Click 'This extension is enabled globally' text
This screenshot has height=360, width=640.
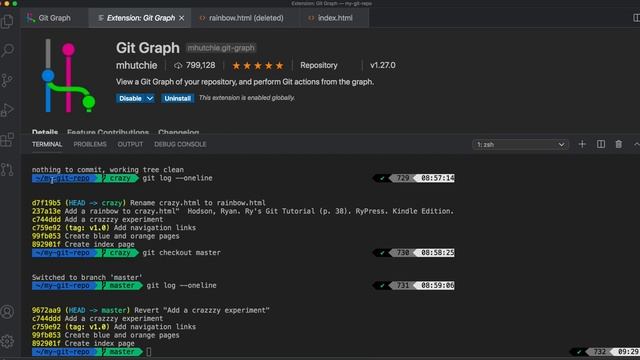tap(247, 98)
